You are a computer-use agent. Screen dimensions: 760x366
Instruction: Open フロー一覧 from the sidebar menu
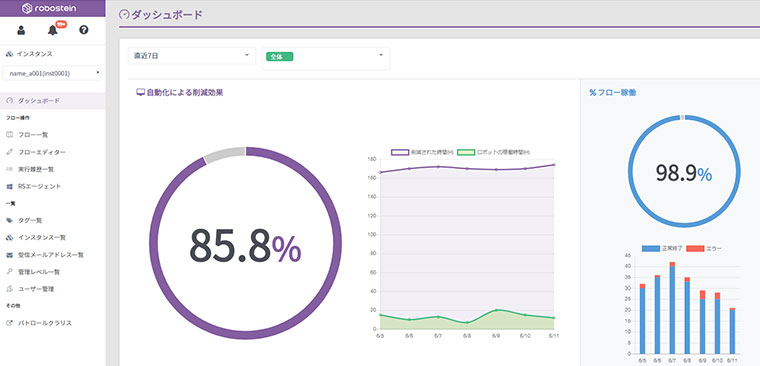[x=33, y=135]
